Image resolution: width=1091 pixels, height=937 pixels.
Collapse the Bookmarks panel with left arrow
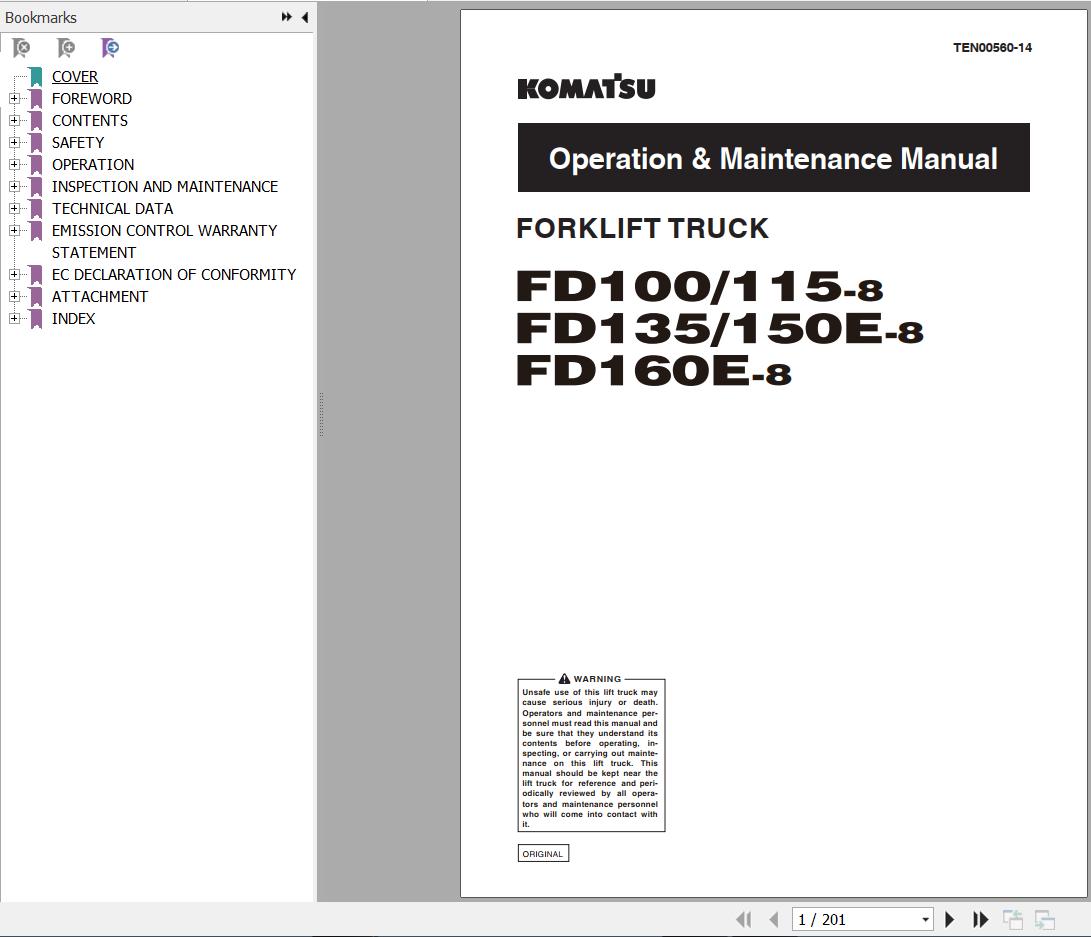(x=305, y=17)
